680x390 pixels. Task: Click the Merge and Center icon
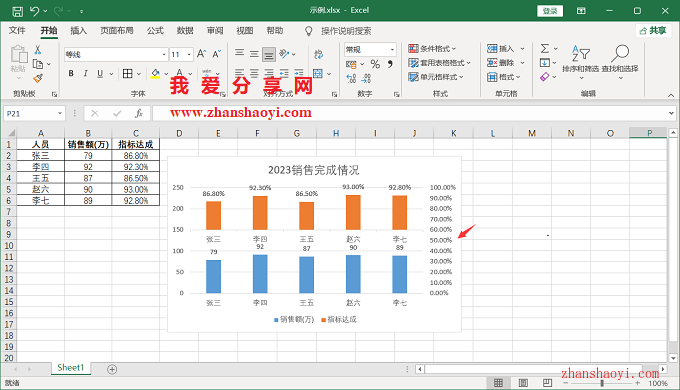point(318,73)
